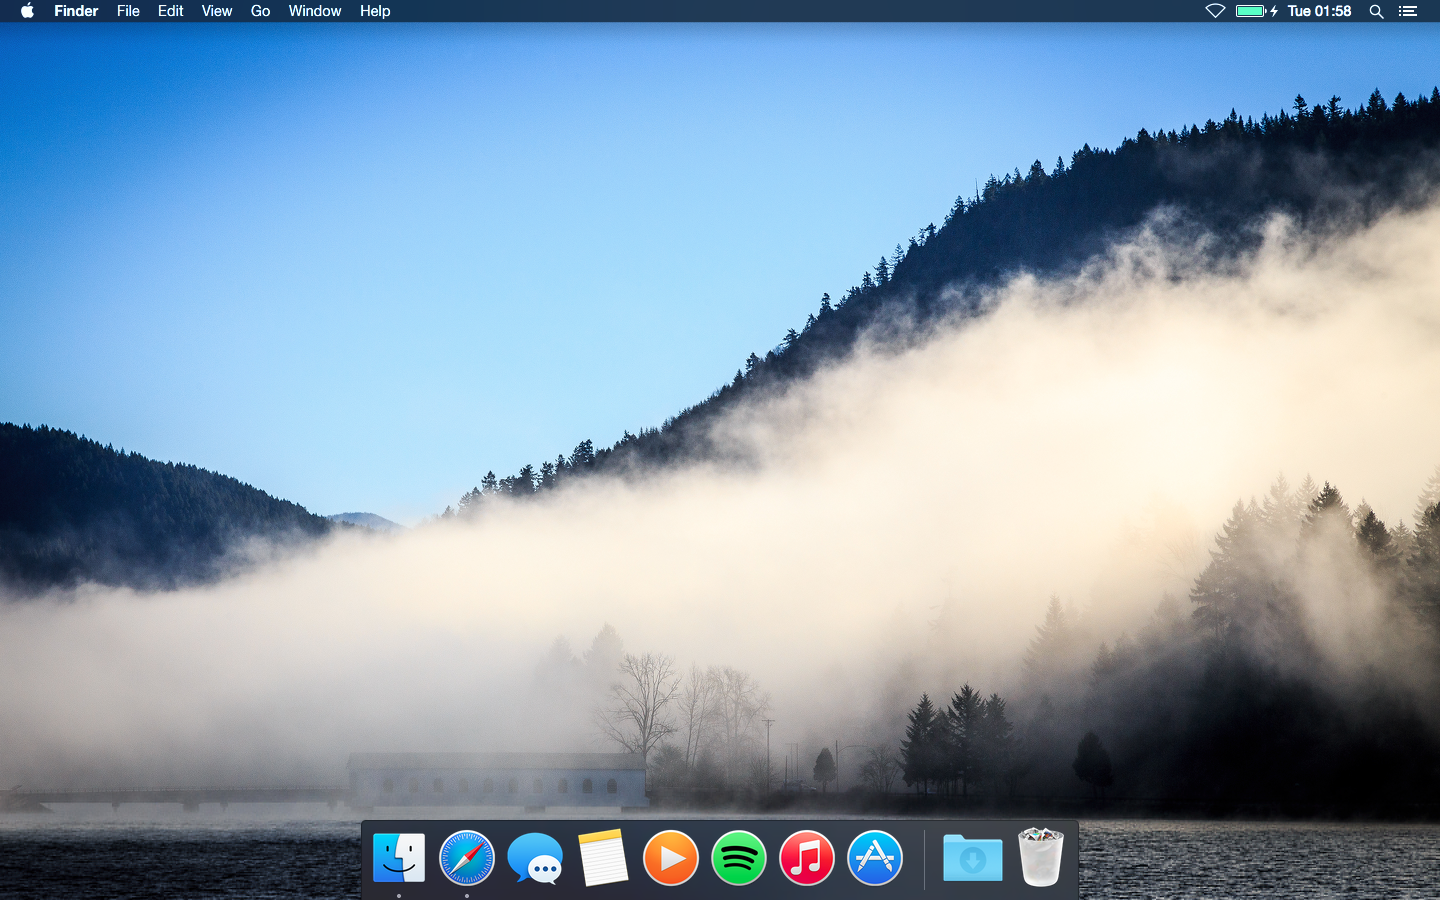1440x900 pixels.
Task: Open Finder from the Dock
Action: pyautogui.click(x=399, y=858)
